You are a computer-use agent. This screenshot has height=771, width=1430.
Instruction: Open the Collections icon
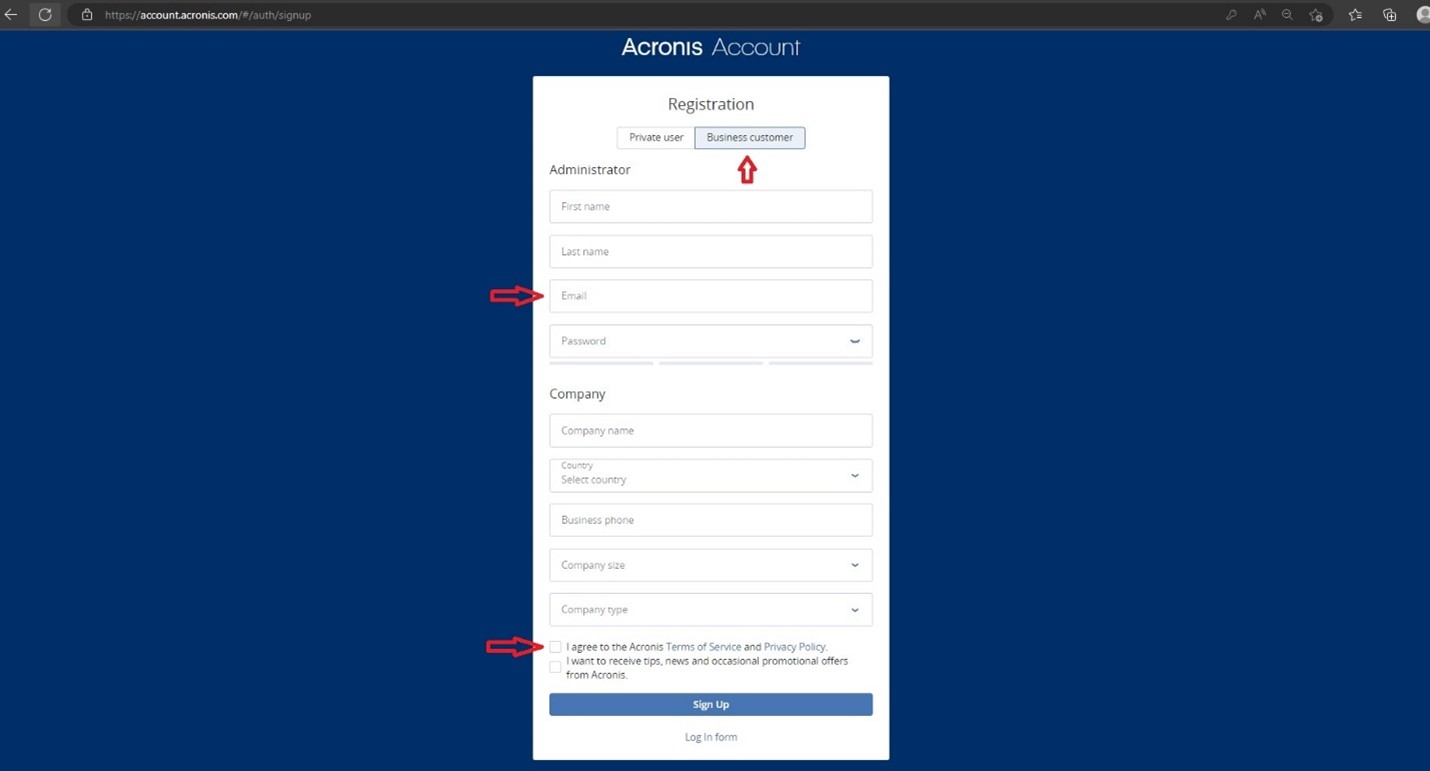1389,15
